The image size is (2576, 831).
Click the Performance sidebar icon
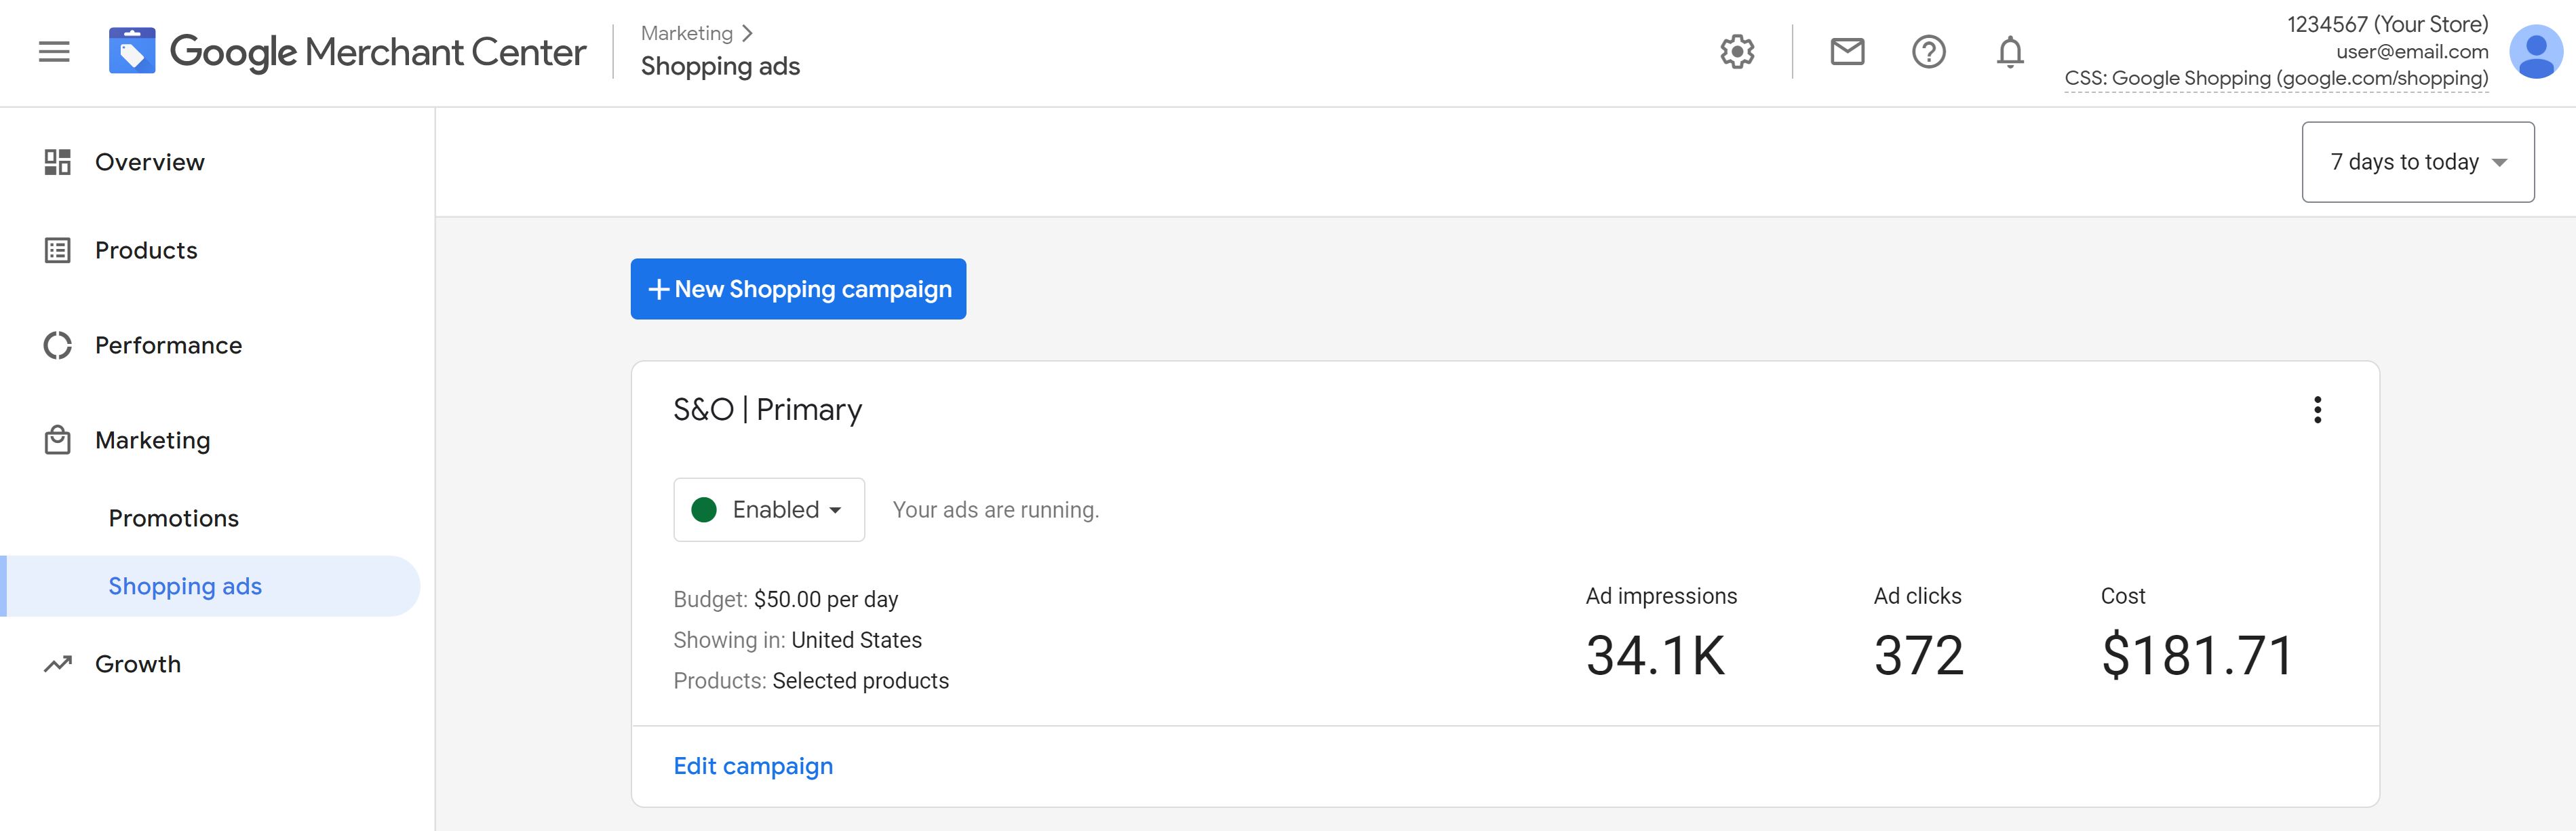58,346
